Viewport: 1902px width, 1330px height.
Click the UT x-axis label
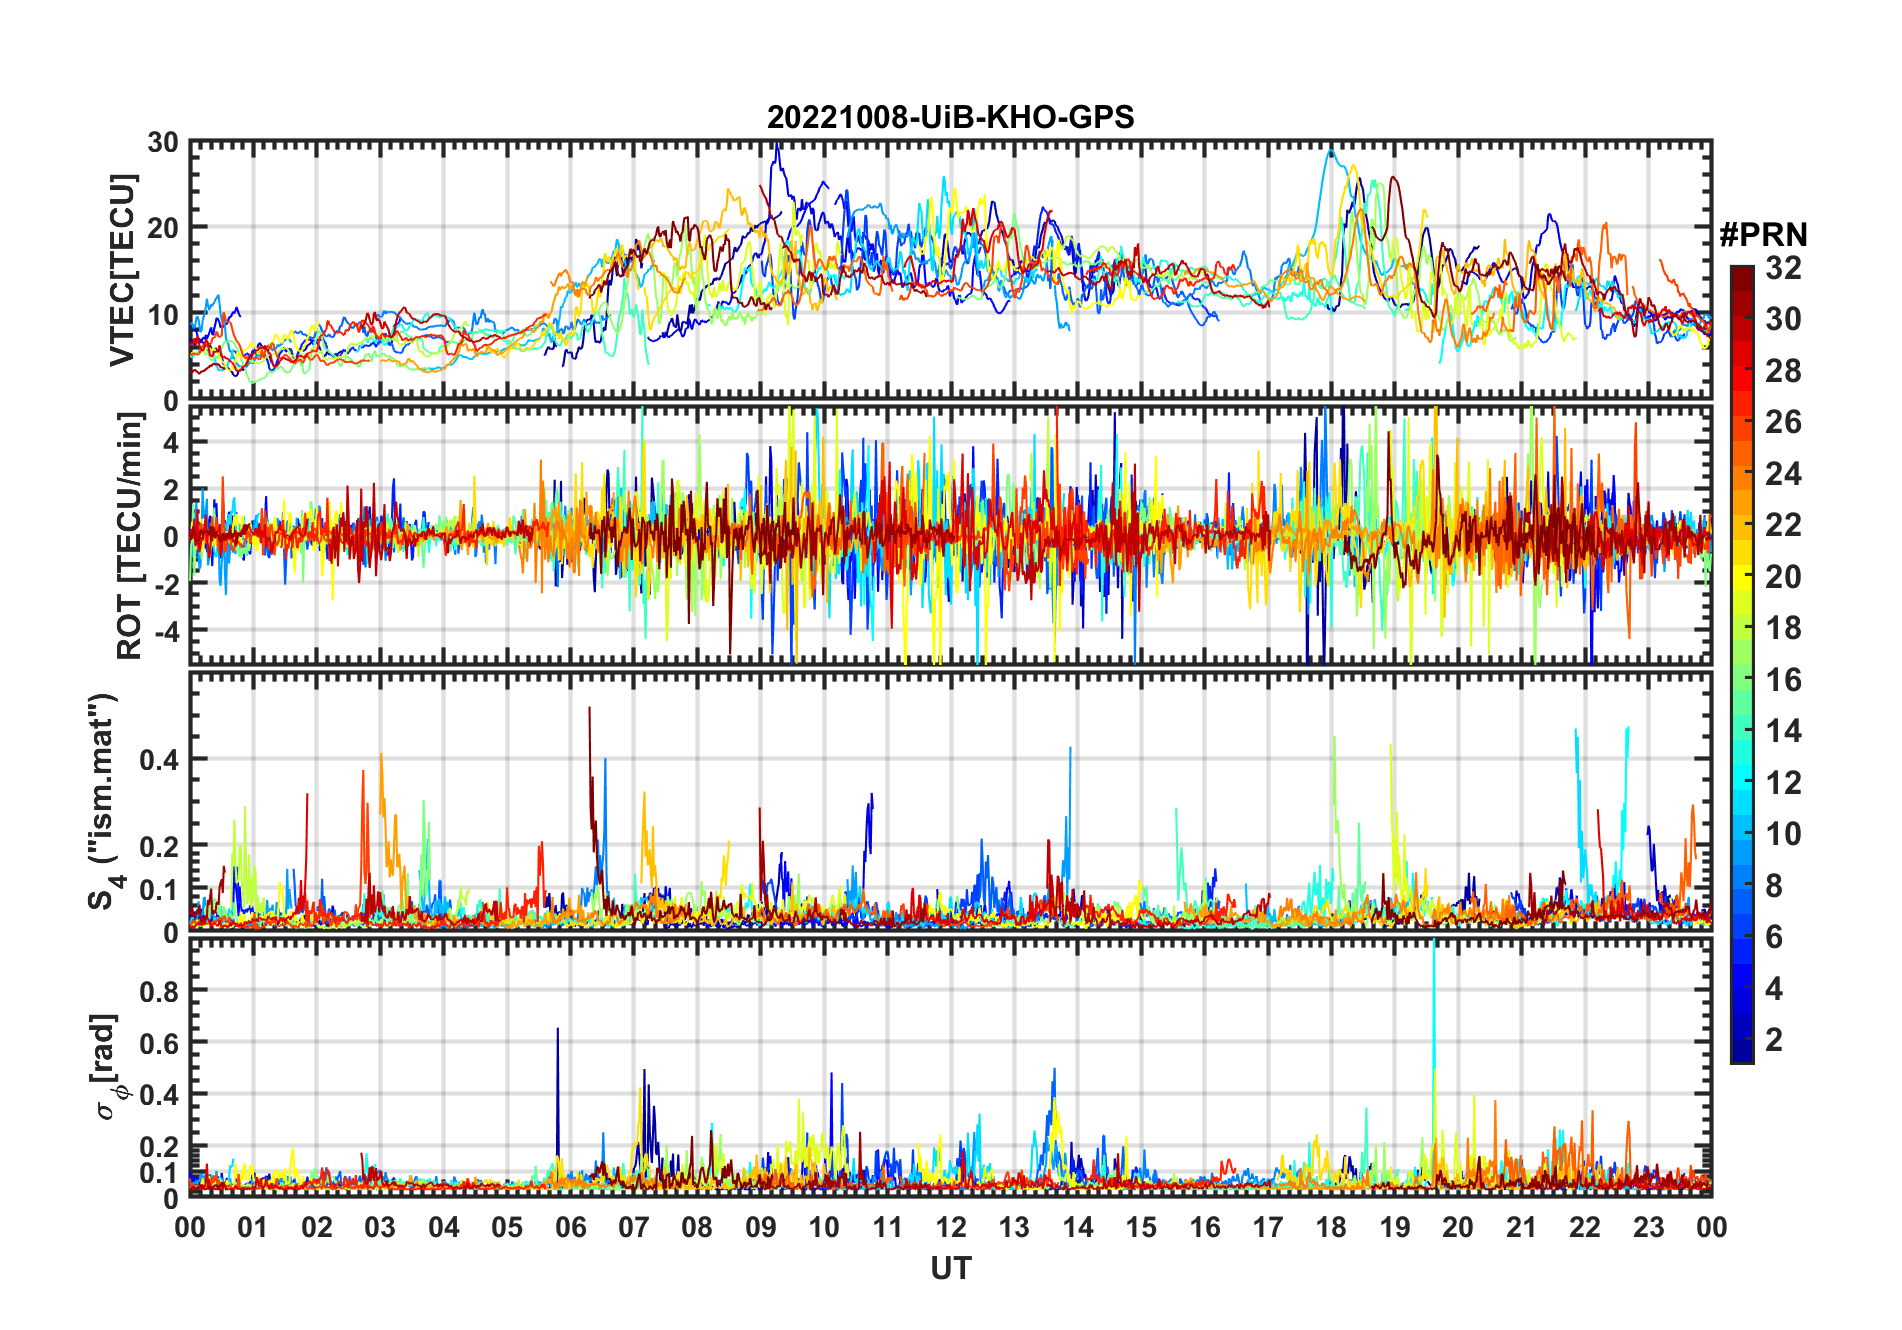tap(950, 1269)
